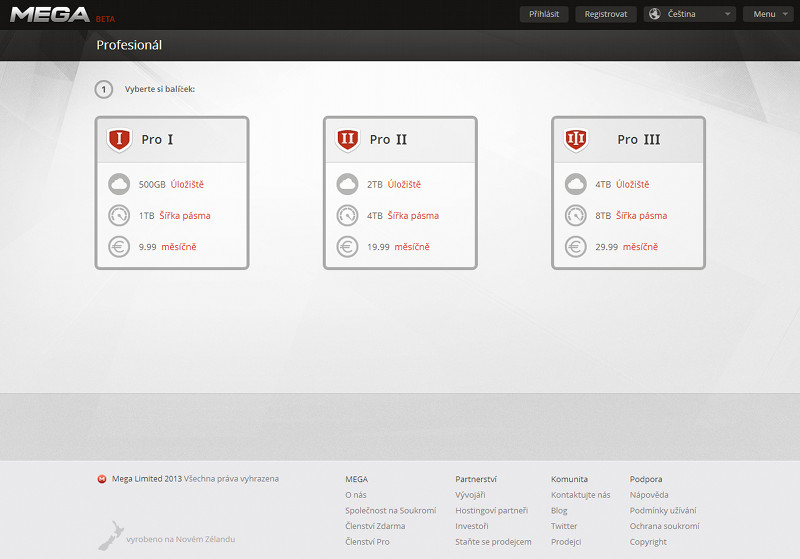Click the globe icon beside Čeština
The image size is (800, 559).
tap(655, 14)
